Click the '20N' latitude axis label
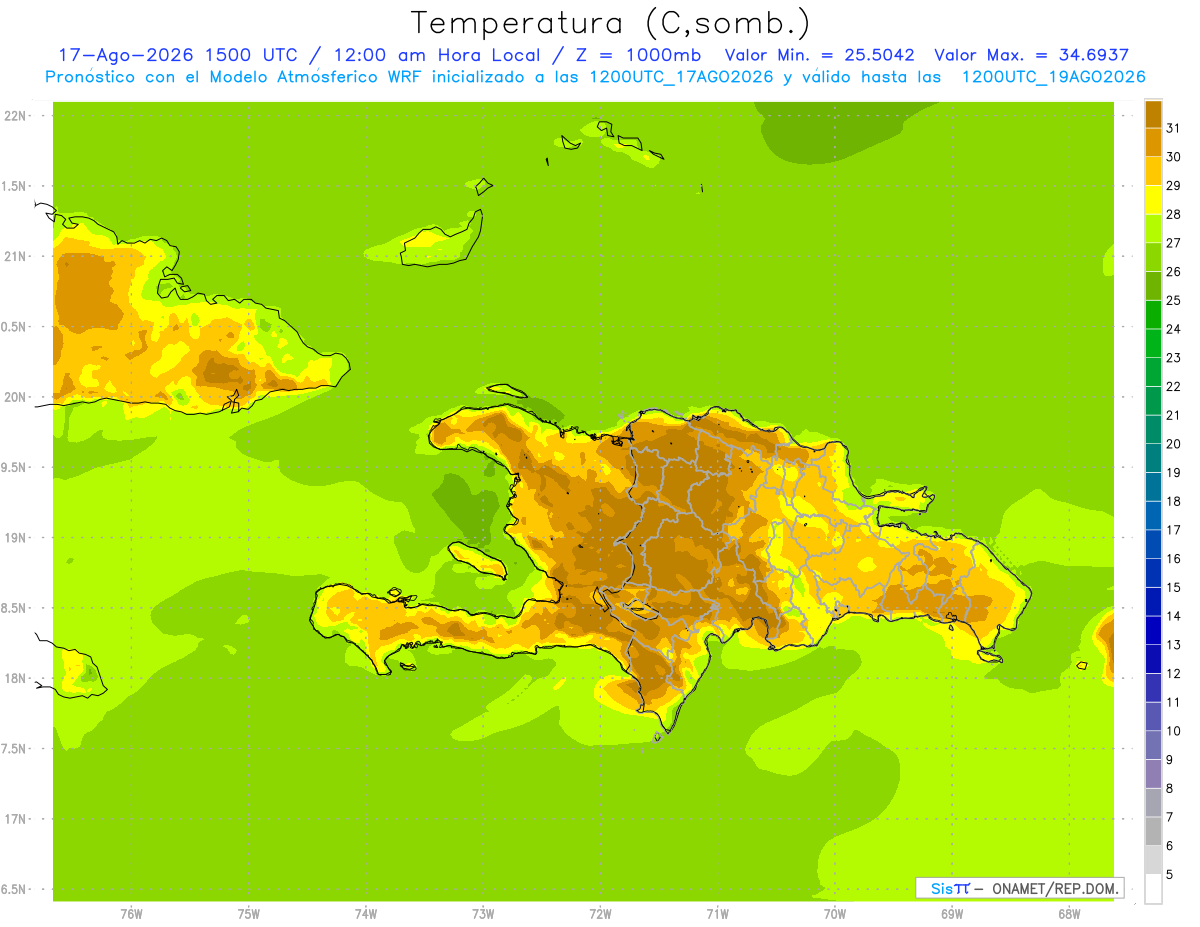The image size is (1200, 927). 14,397
